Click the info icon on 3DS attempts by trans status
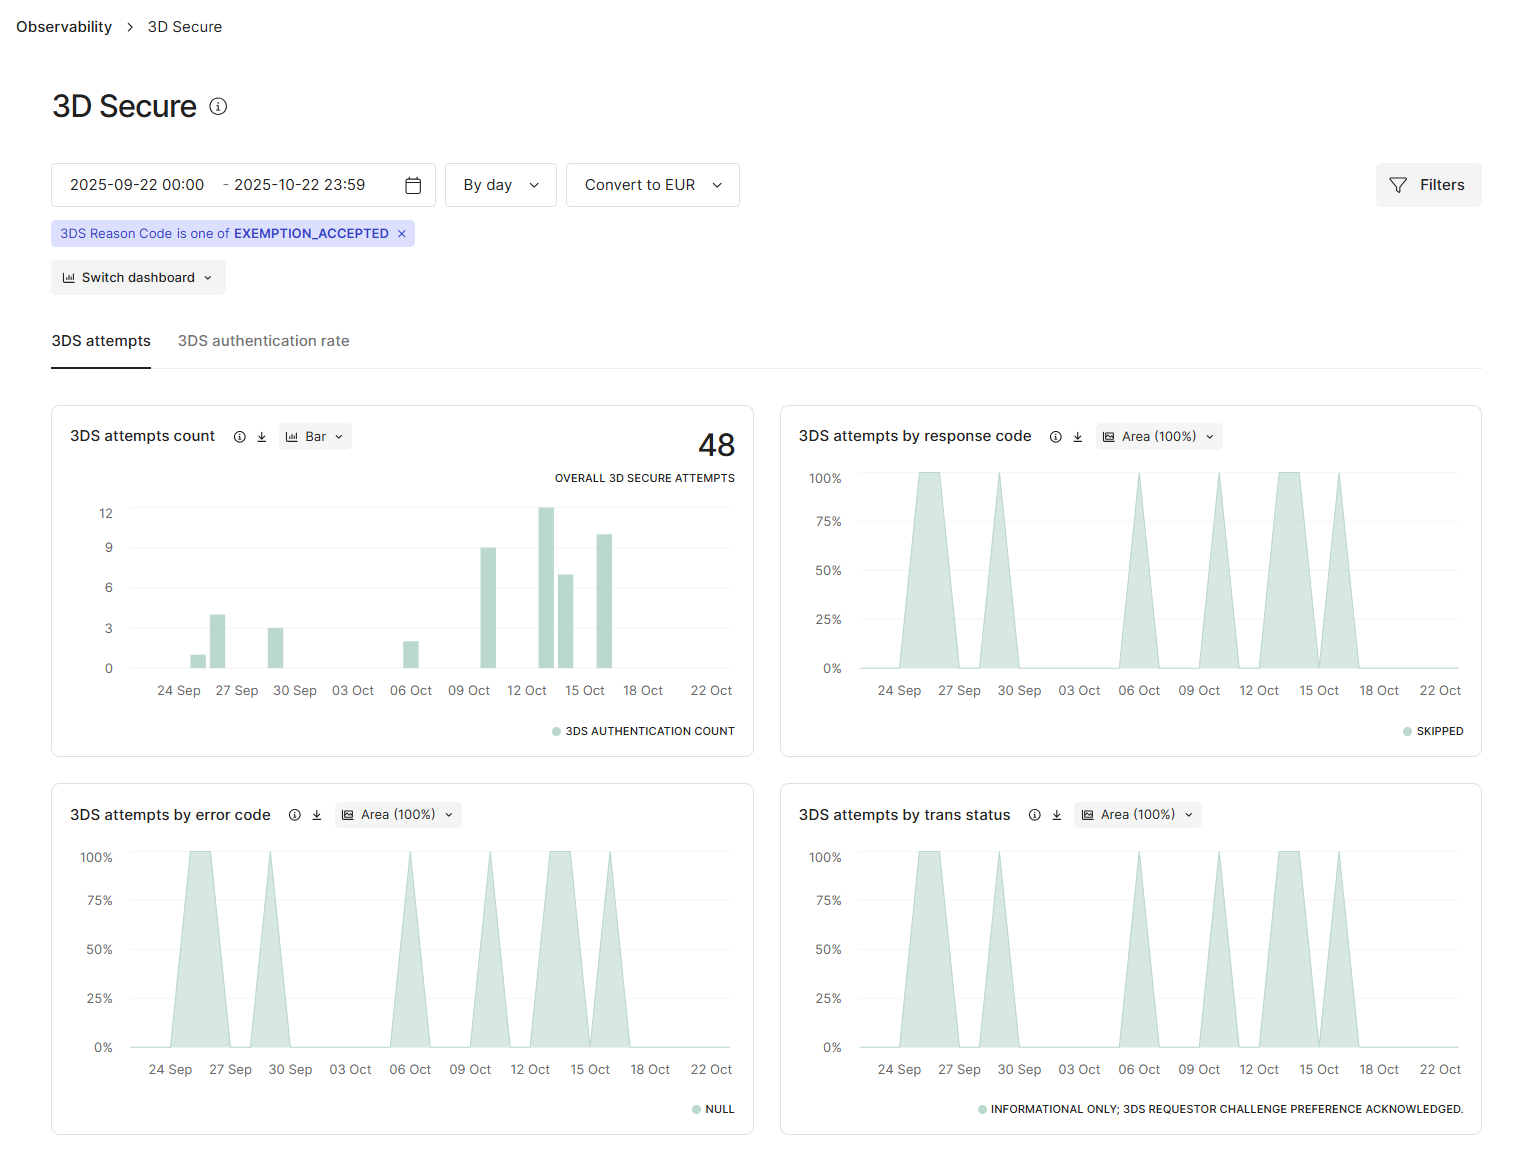The width and height of the screenshot is (1526, 1157). pos(1034,814)
